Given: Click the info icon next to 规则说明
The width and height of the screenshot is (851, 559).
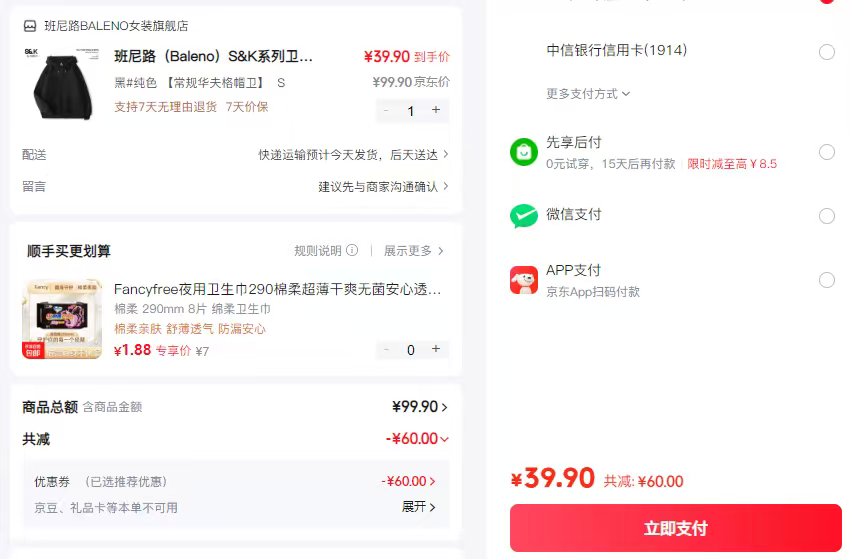Looking at the screenshot, I should (x=351, y=251).
